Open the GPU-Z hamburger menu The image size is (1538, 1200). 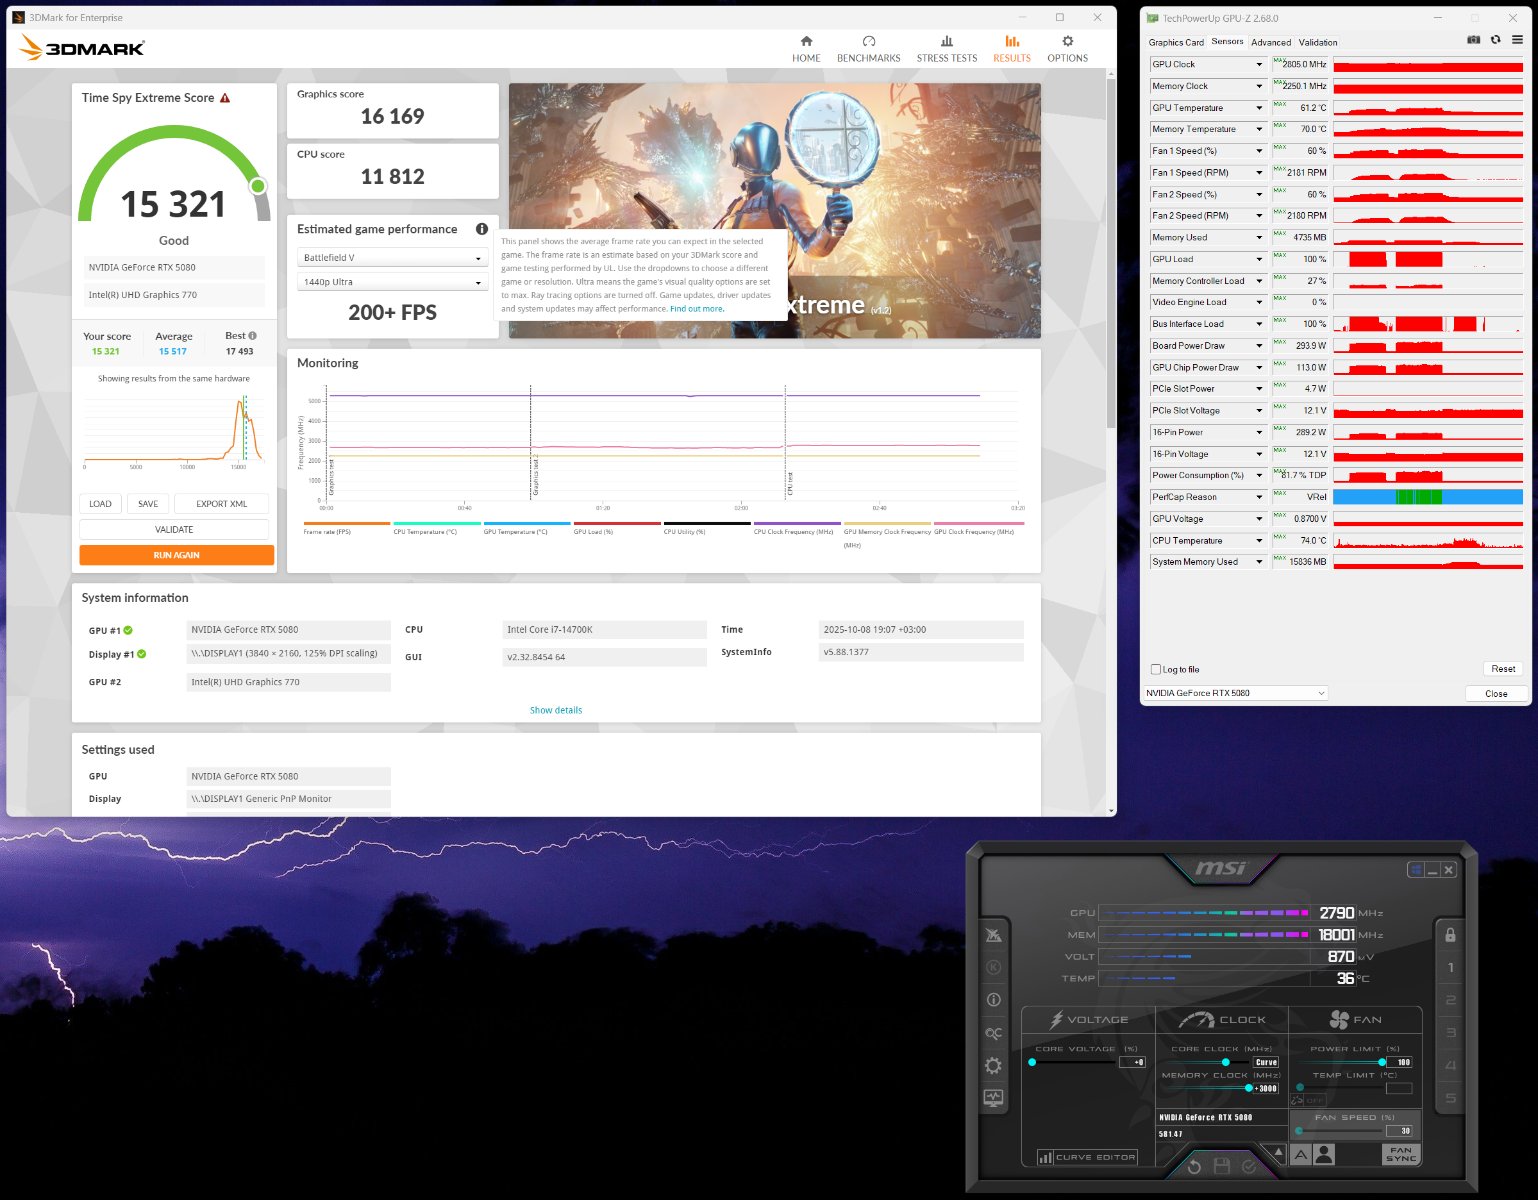tap(1517, 40)
